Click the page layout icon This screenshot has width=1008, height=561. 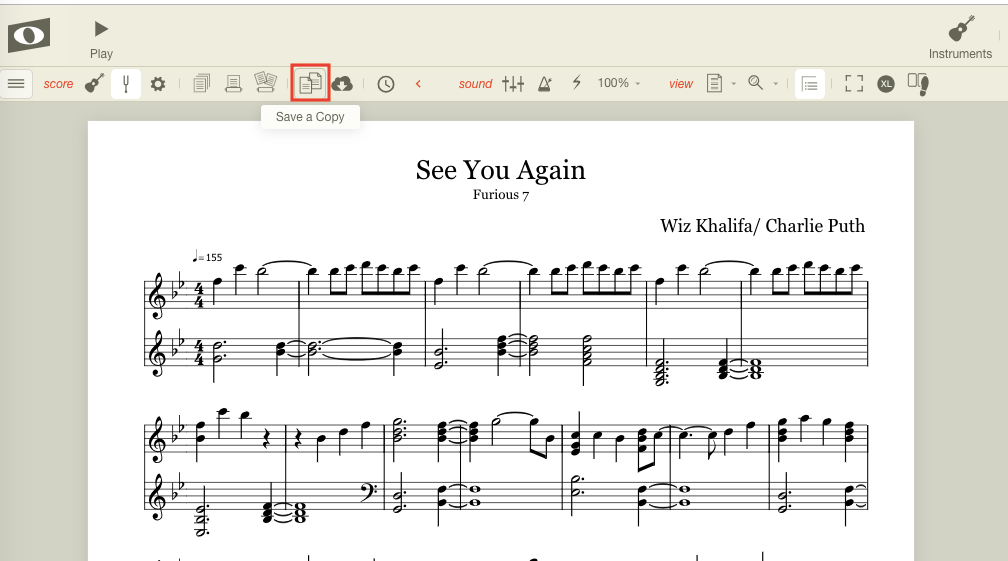[x=714, y=83]
